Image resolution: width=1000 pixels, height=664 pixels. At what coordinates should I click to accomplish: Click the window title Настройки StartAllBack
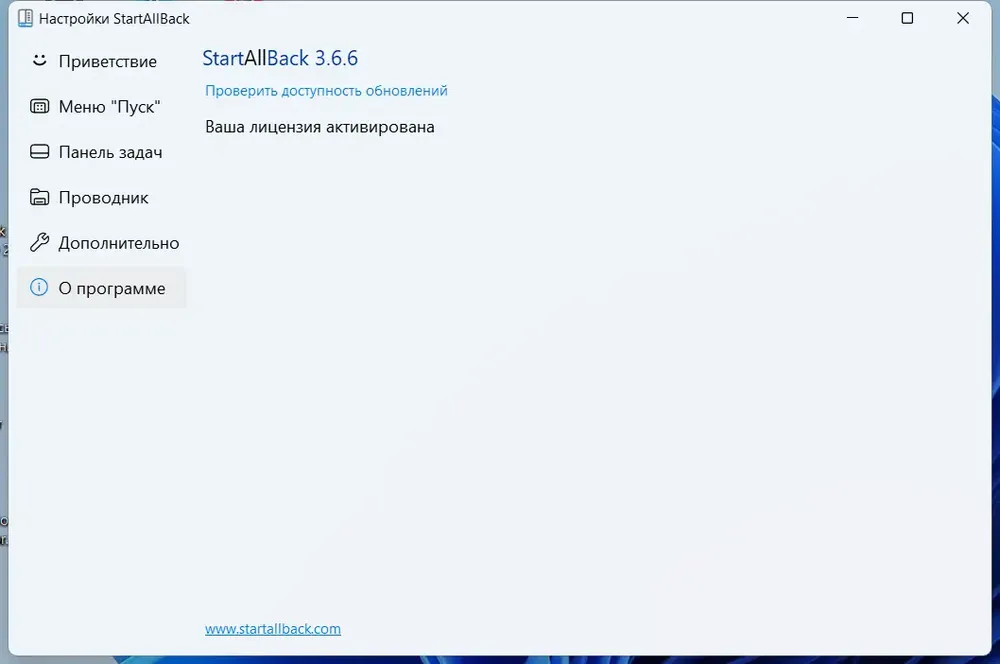[114, 18]
